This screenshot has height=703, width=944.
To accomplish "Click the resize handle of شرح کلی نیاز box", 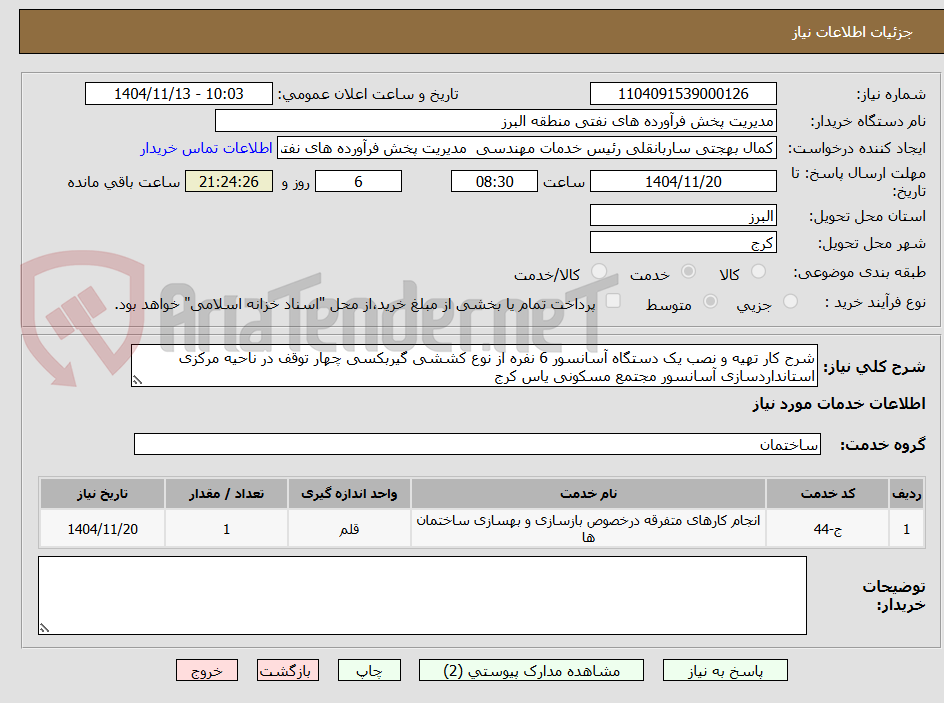I will point(137,380).
